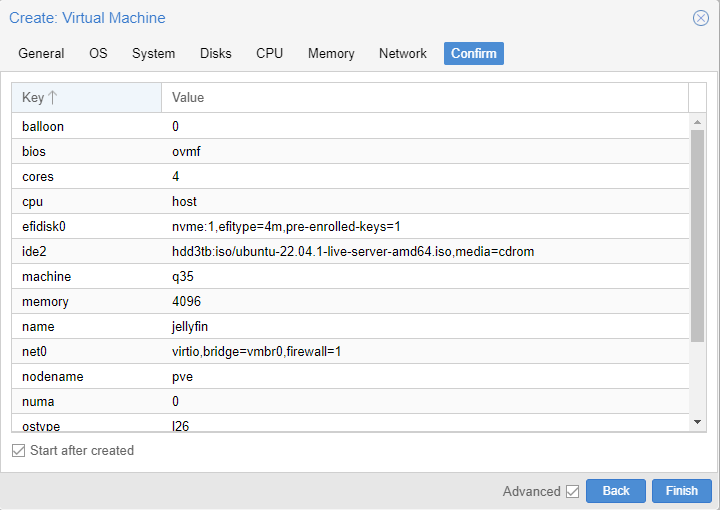Switch to the OS tab
The image size is (720, 510).
(98, 53)
